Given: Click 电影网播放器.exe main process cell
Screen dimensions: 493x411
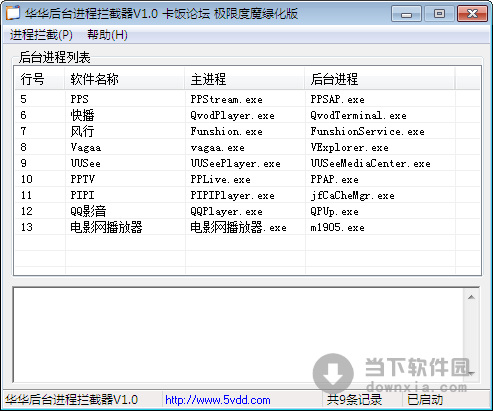Looking at the screenshot, I should tap(238, 227).
